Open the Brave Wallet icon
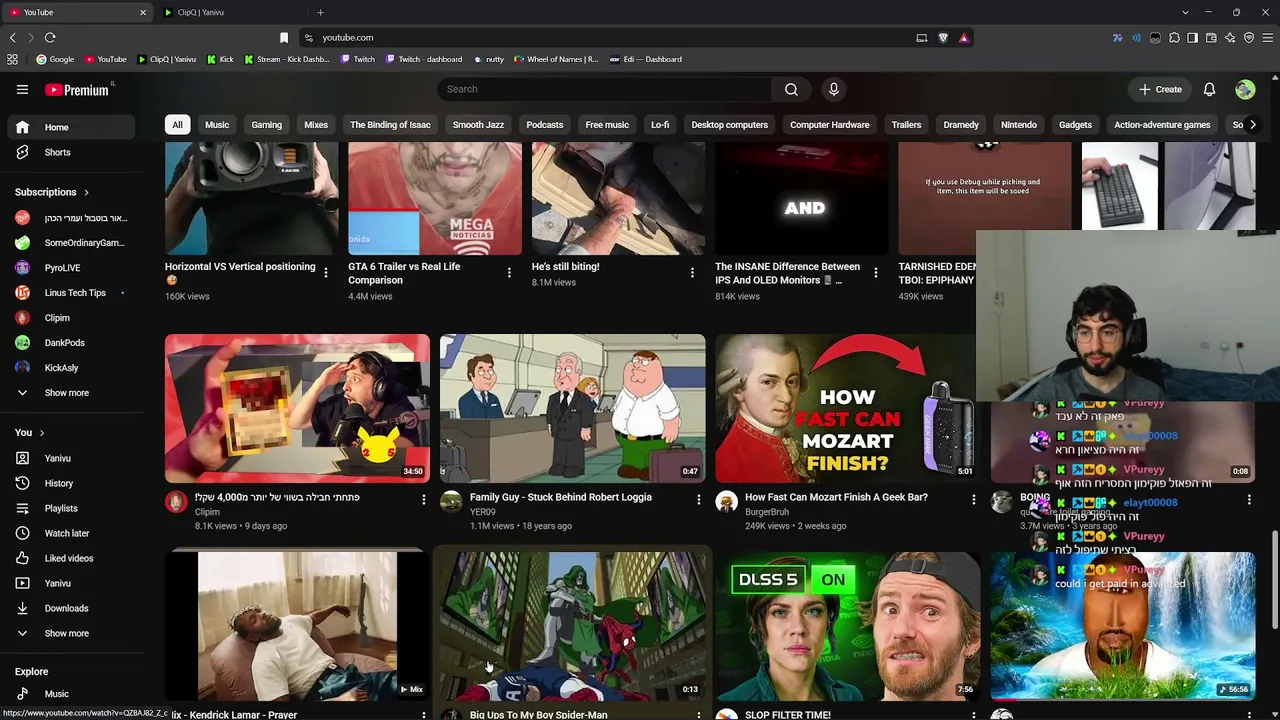The height and width of the screenshot is (720, 1280). pyautogui.click(x=1211, y=38)
